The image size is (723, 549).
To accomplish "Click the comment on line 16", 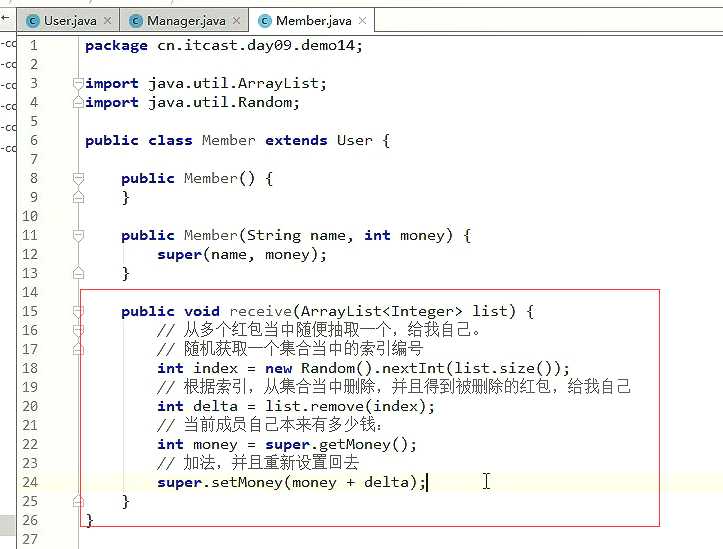I will (x=319, y=330).
